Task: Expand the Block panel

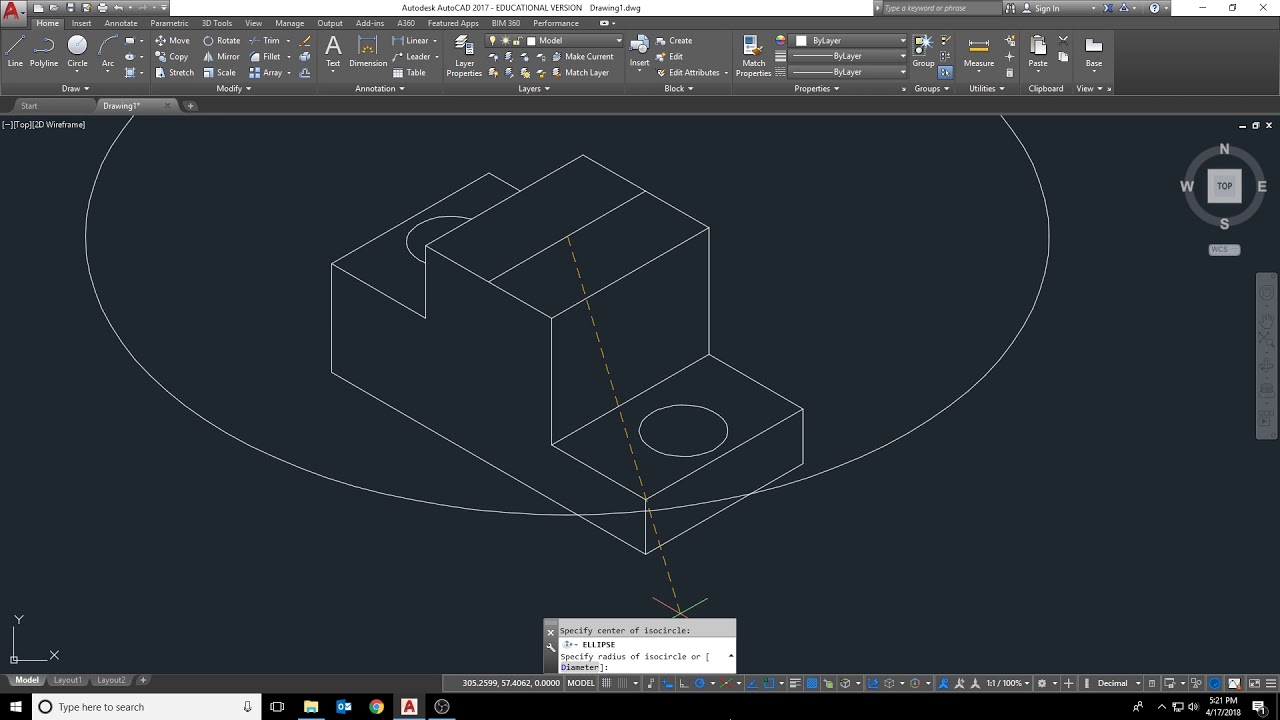Action: coord(678,88)
